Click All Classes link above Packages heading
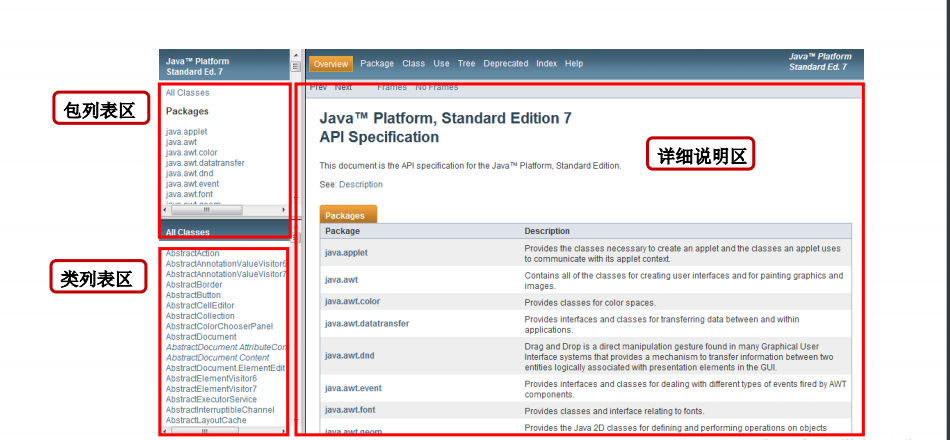Screen dimensions: 950x440 tap(188, 93)
